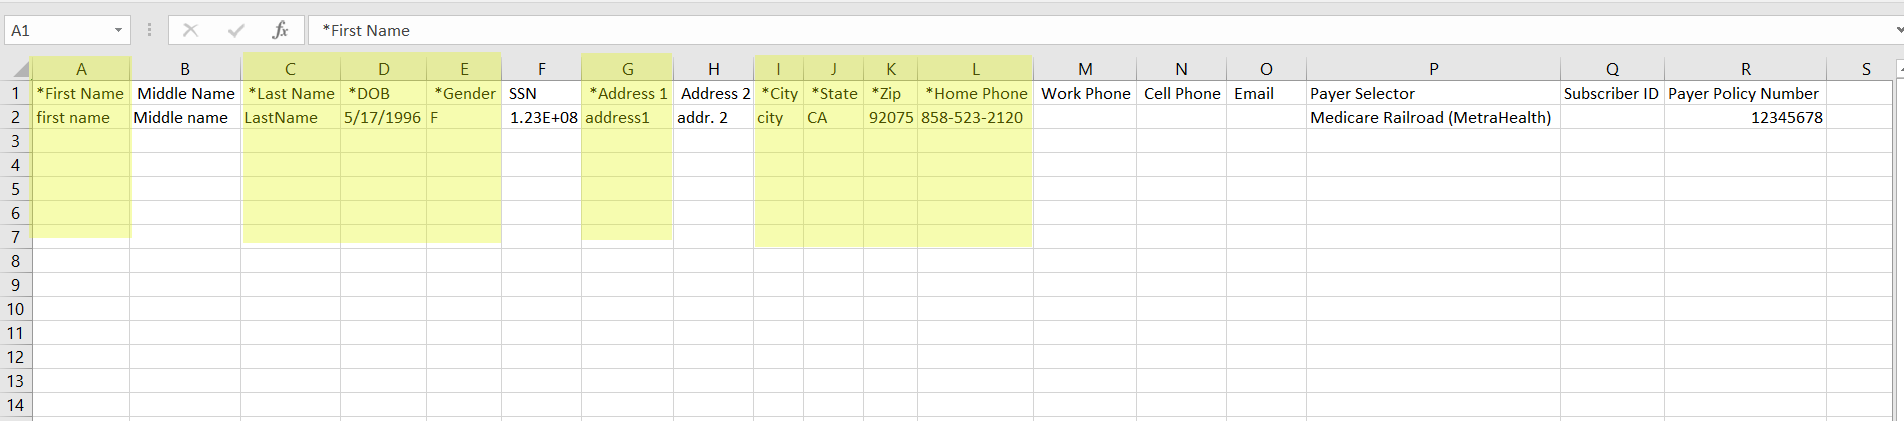Click the DOB cell with 5/17/1996
This screenshot has width=1904, height=421.
383,117
